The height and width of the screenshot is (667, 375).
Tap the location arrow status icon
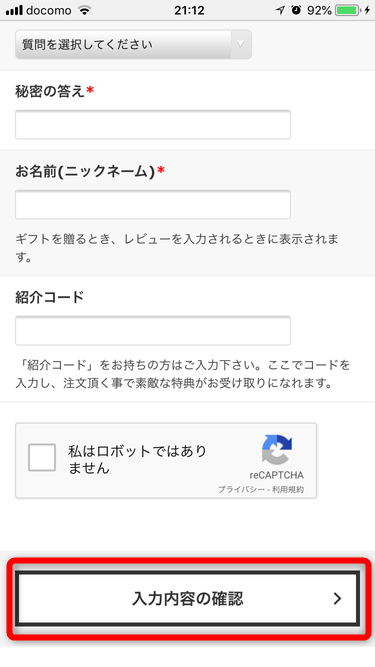click(x=280, y=10)
